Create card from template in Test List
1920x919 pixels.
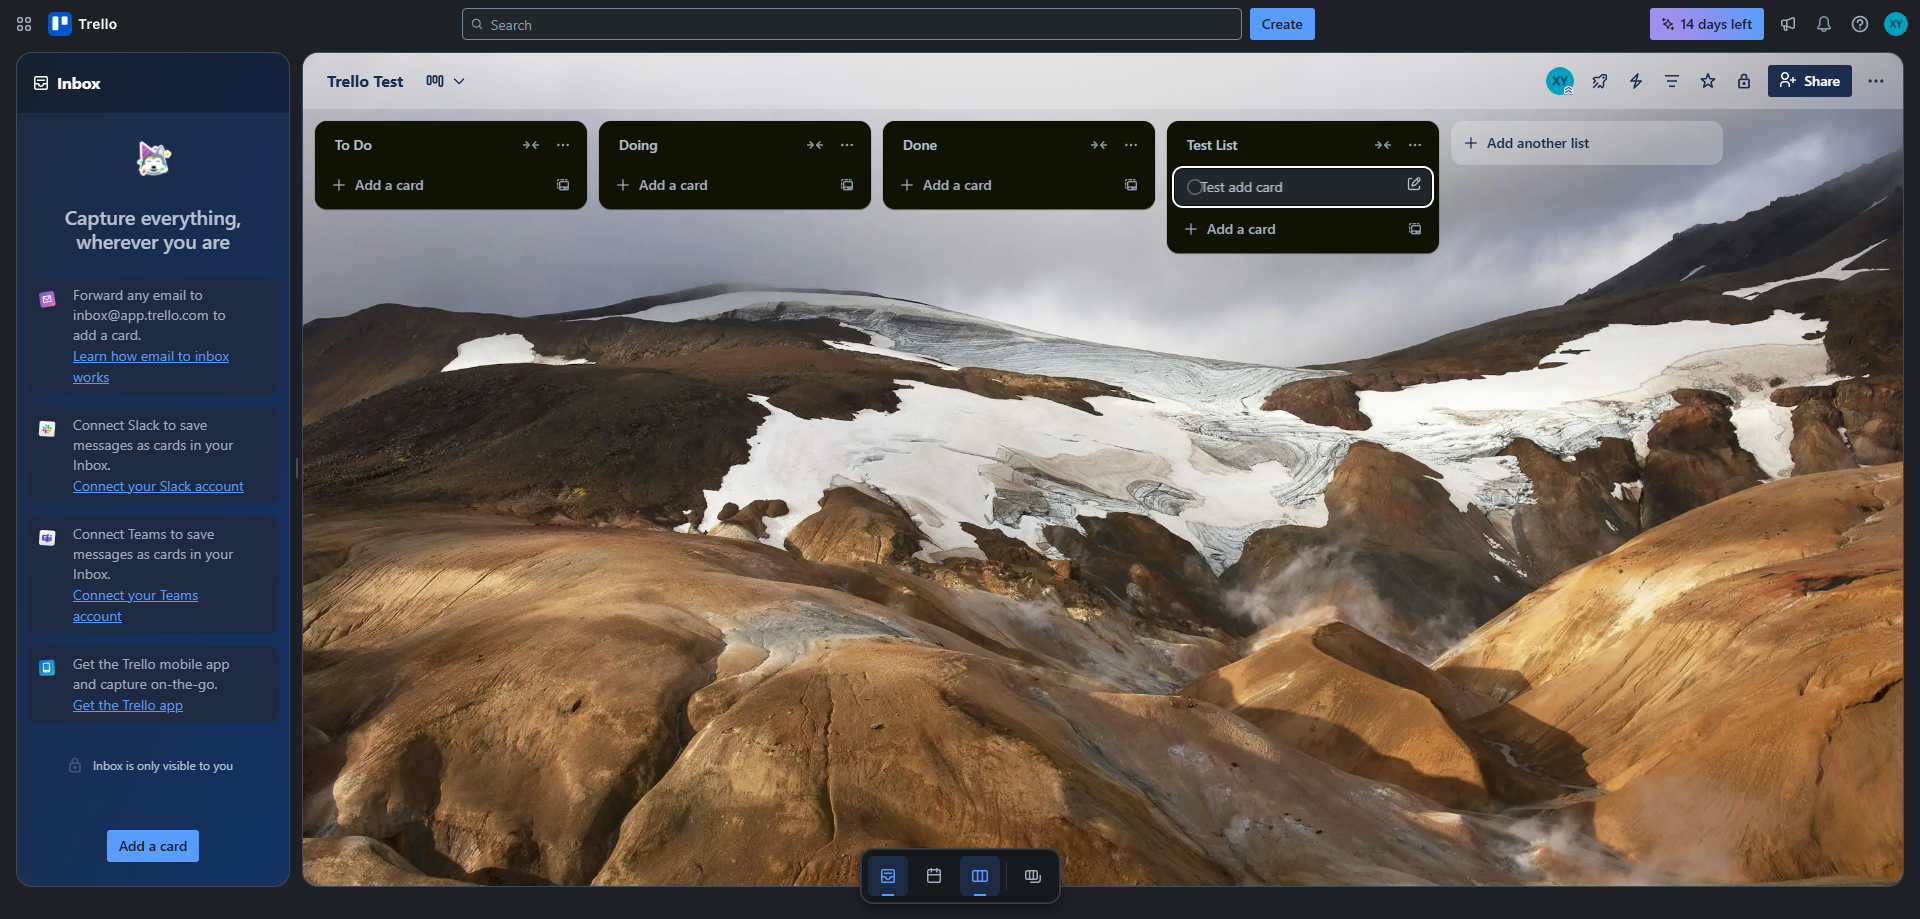tap(1415, 229)
